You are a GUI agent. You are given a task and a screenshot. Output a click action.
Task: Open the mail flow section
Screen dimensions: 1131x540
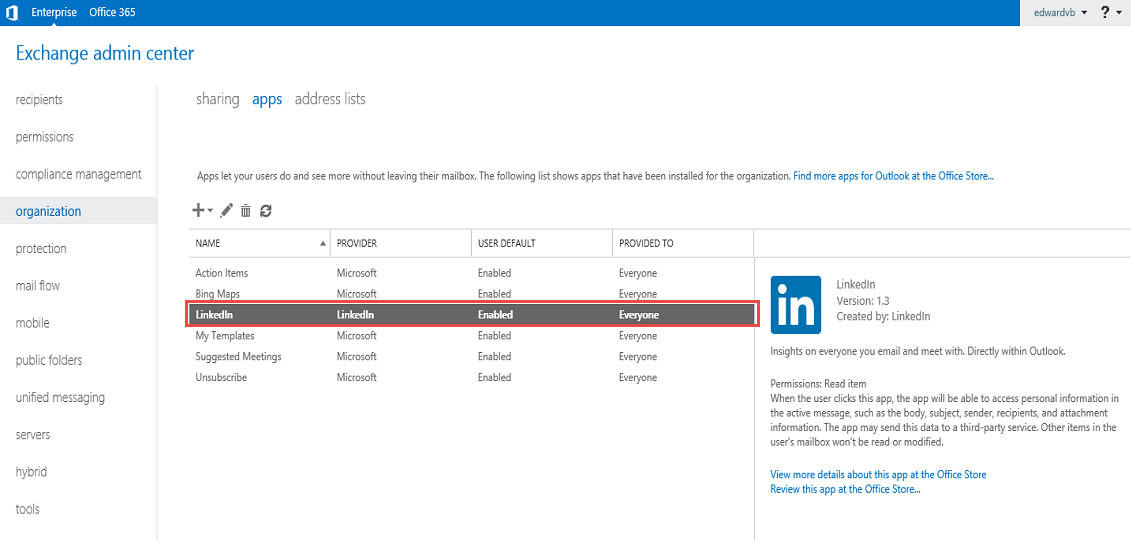(38, 286)
